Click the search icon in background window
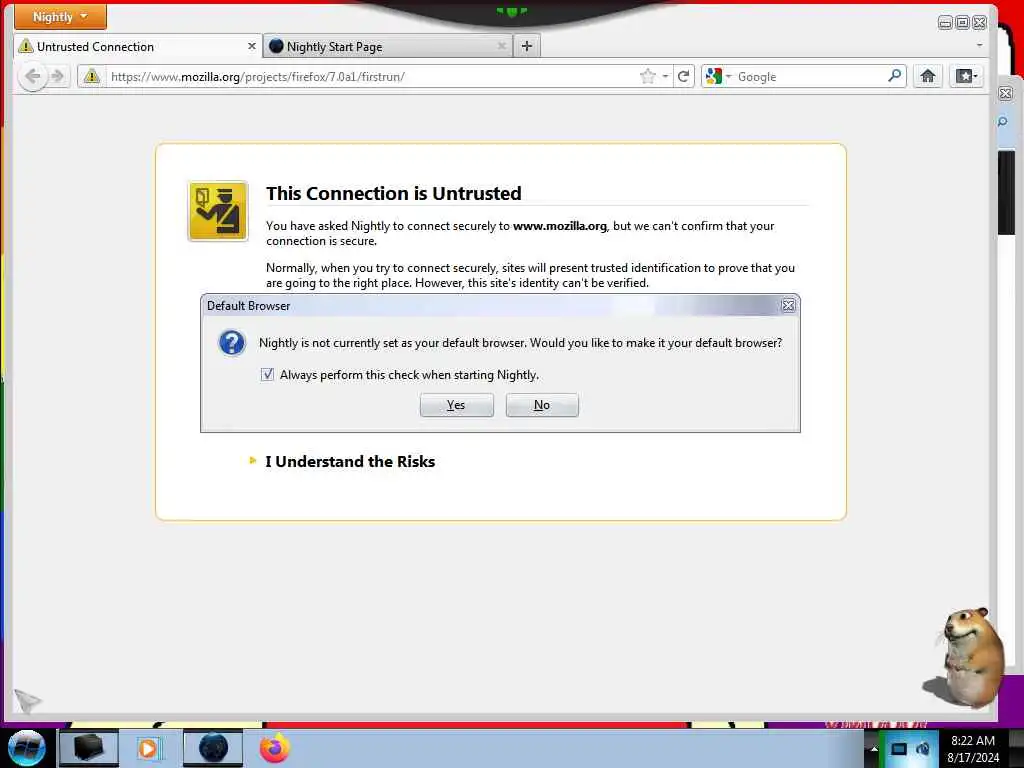 click(1003, 121)
